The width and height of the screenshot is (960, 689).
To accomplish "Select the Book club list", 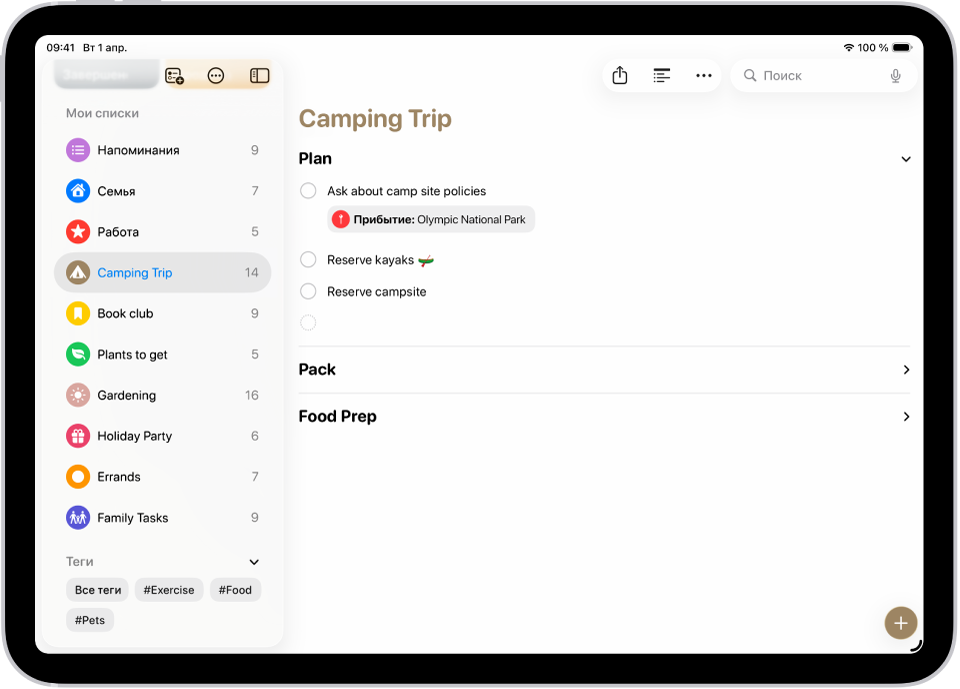I will click(162, 314).
